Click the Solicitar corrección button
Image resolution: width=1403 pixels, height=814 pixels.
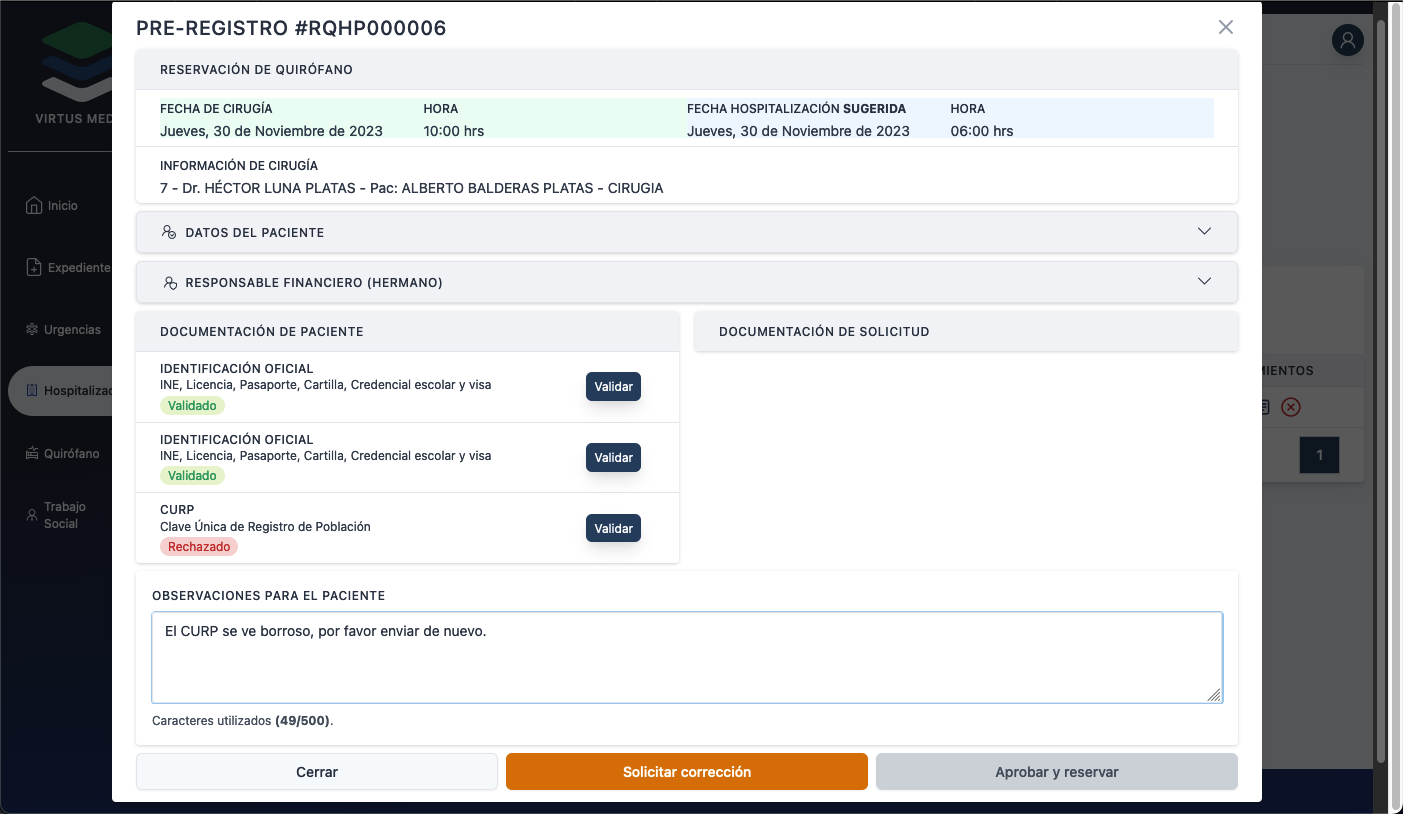[686, 772]
